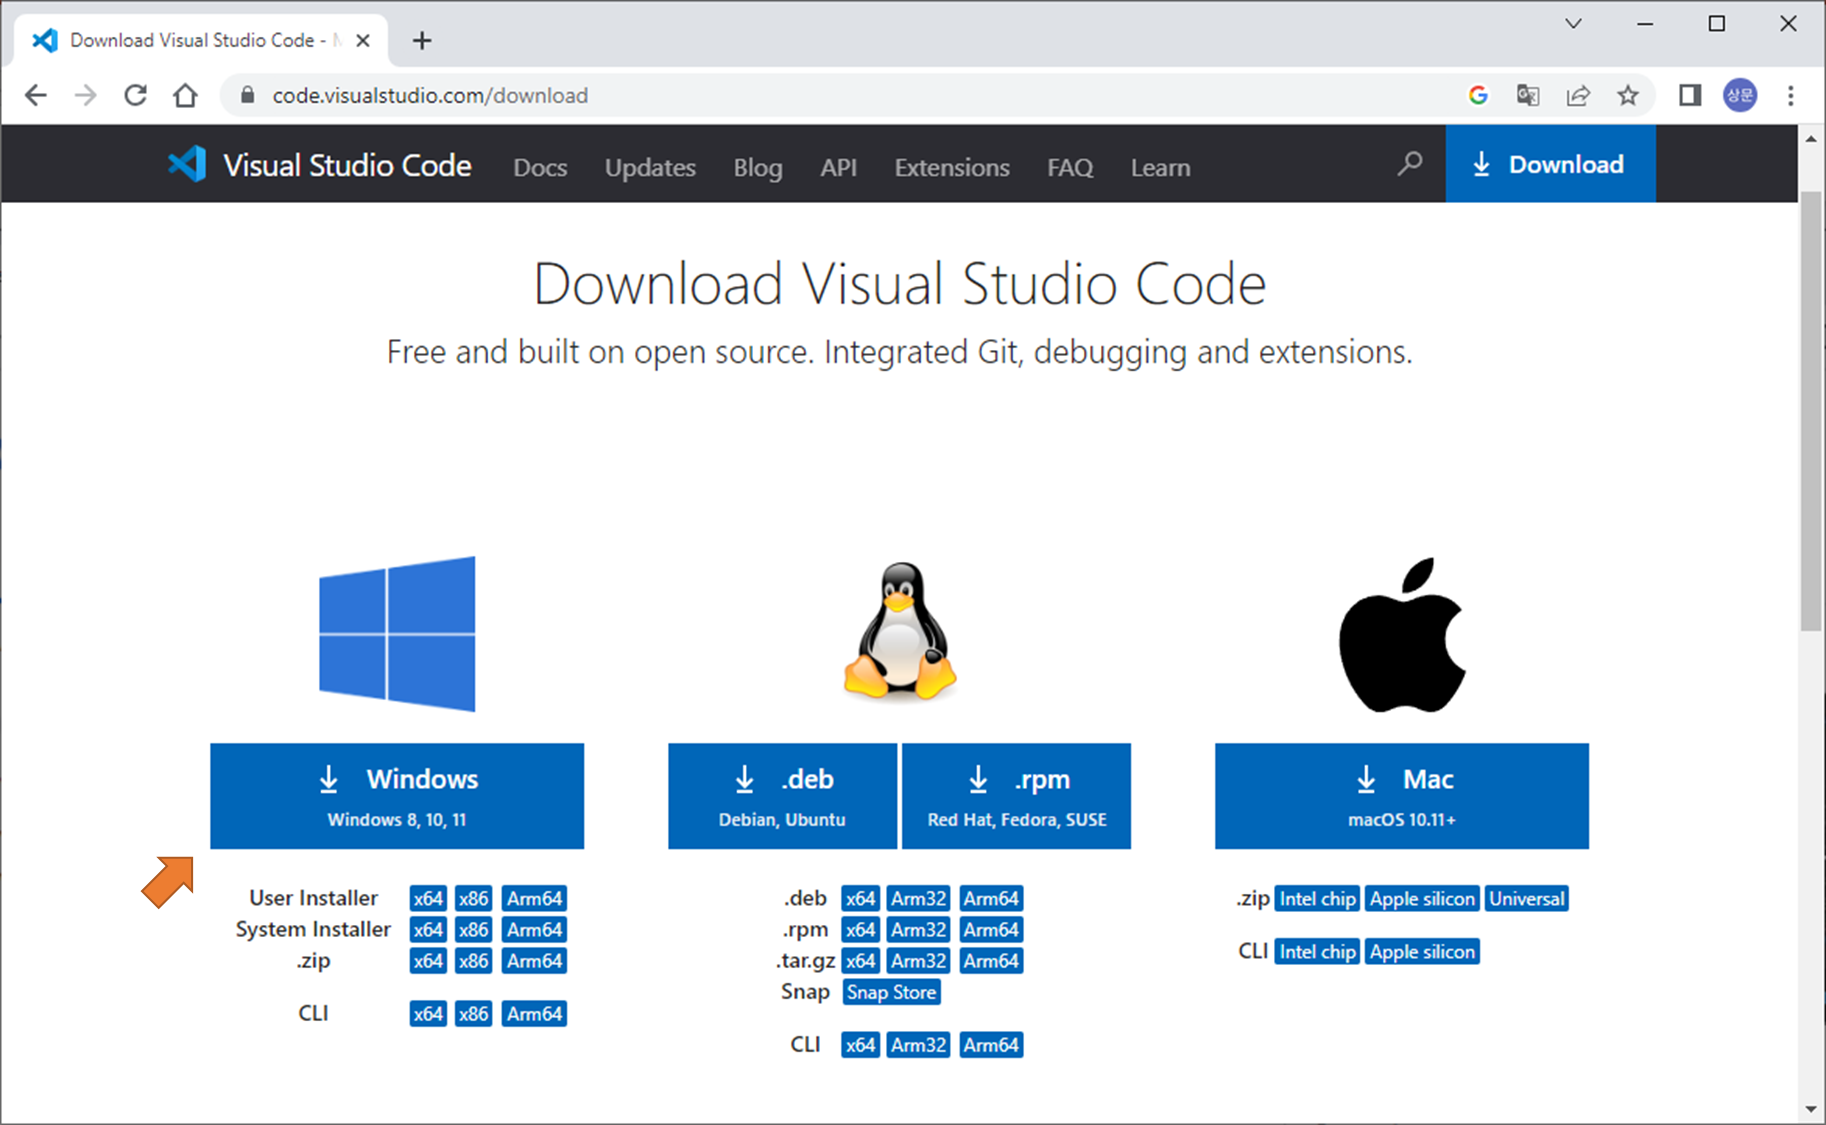
Task: Click the Google icon in address bar
Action: pos(1478,95)
